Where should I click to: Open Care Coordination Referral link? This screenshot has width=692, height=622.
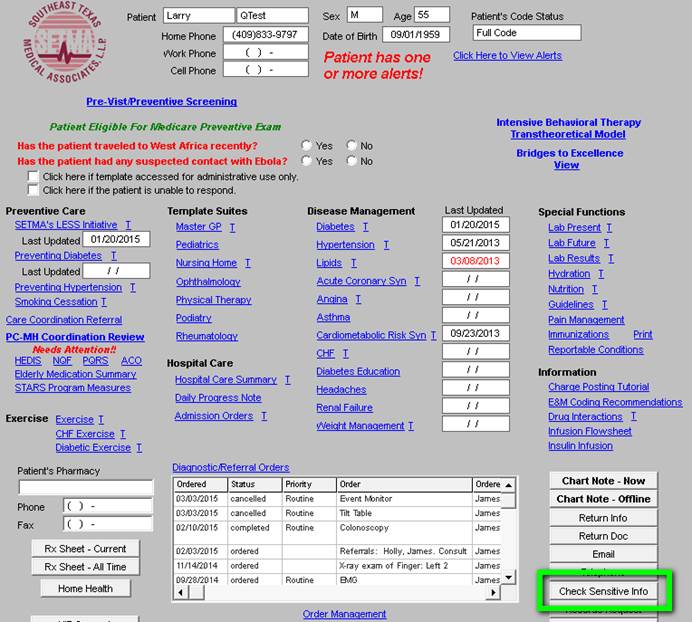click(x=64, y=320)
